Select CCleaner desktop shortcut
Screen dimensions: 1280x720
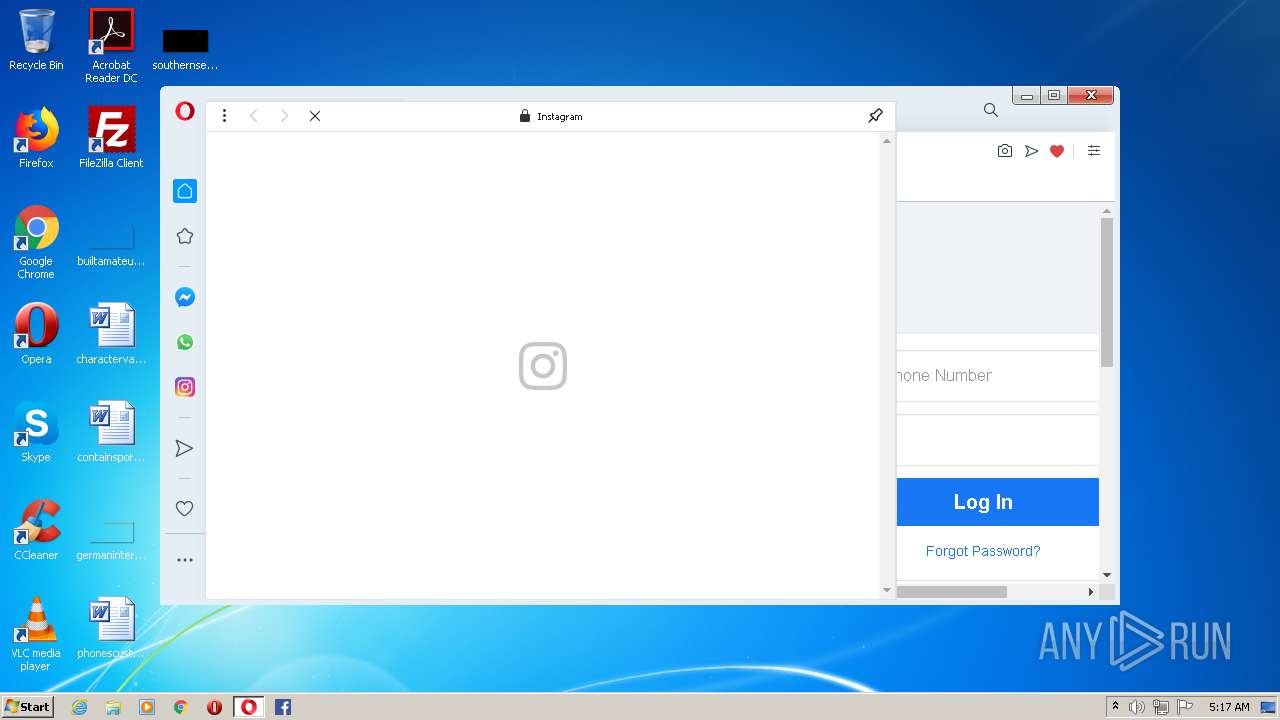pos(36,530)
